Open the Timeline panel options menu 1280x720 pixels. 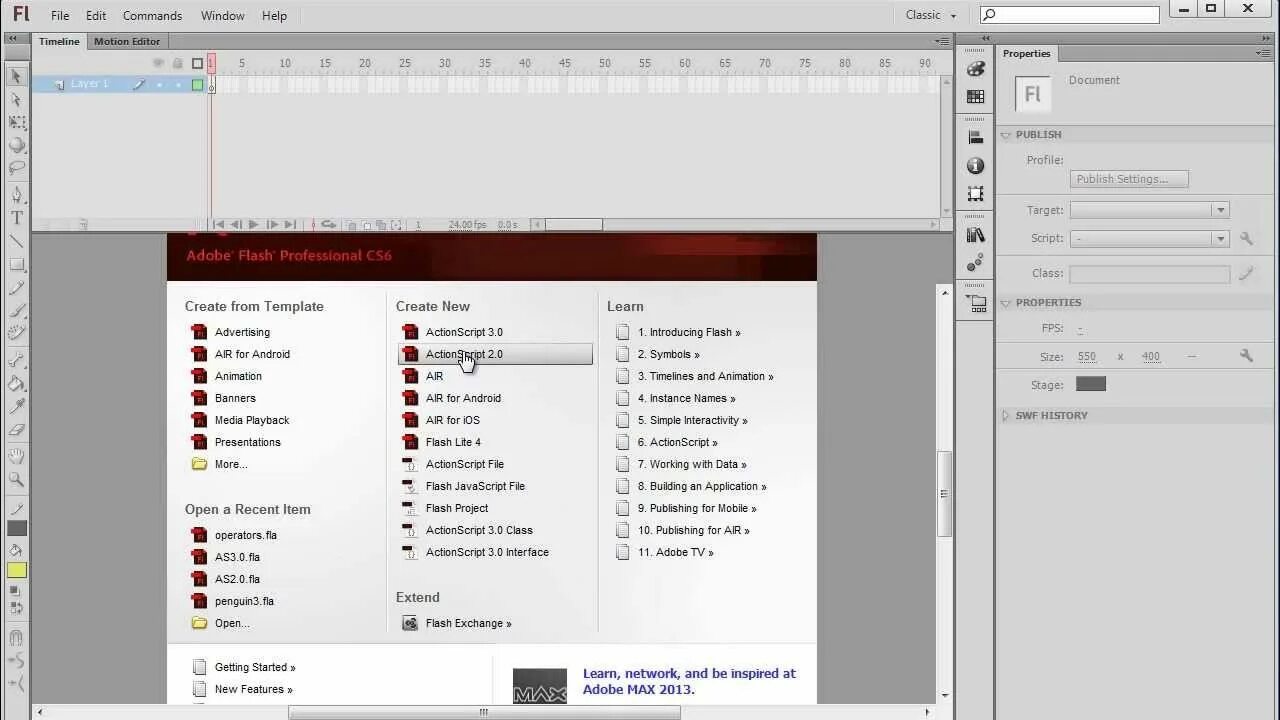(942, 41)
